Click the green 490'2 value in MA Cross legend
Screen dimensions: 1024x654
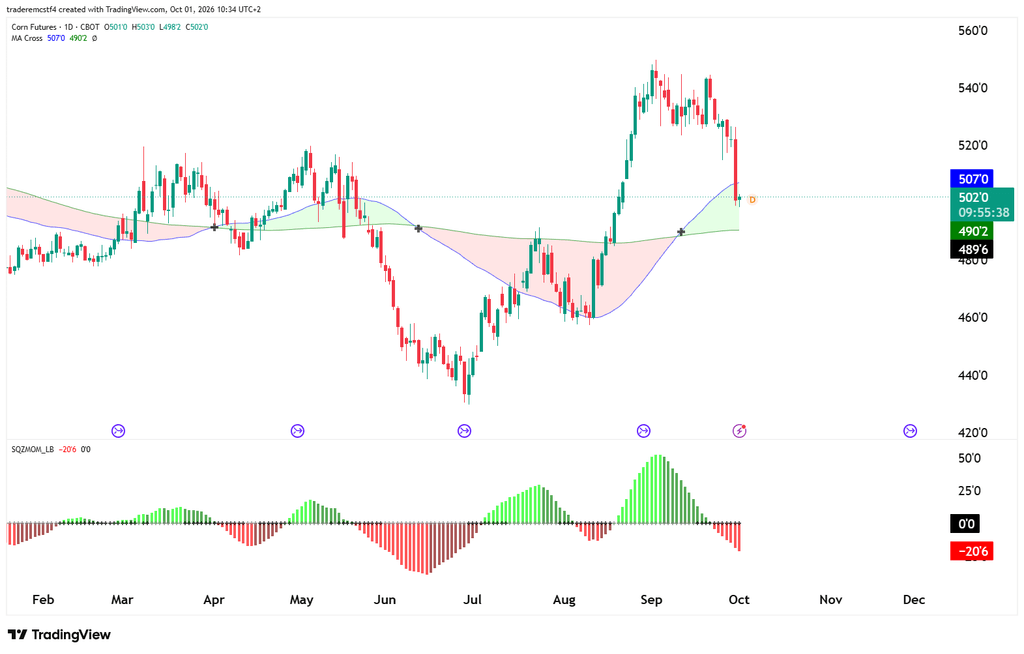tap(78, 39)
